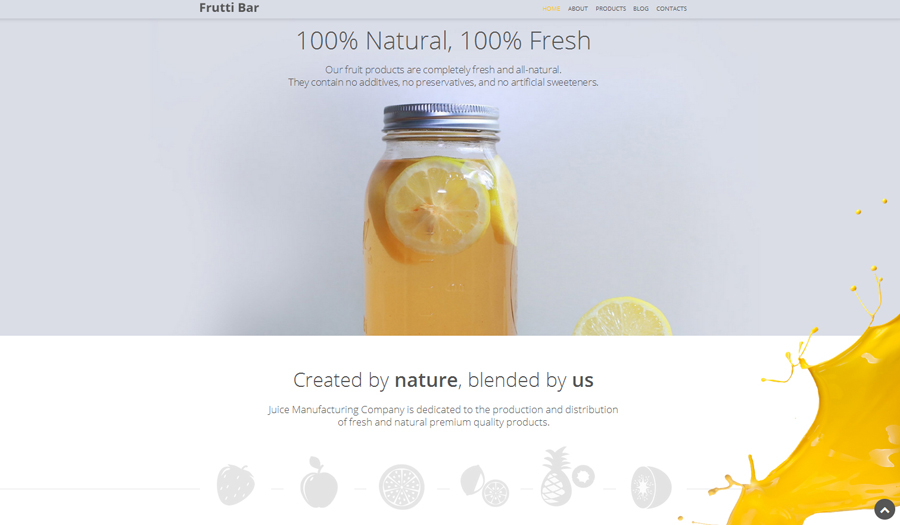
Task: Click the '100% Natural, 100% Fresh' headline
Action: (x=443, y=41)
